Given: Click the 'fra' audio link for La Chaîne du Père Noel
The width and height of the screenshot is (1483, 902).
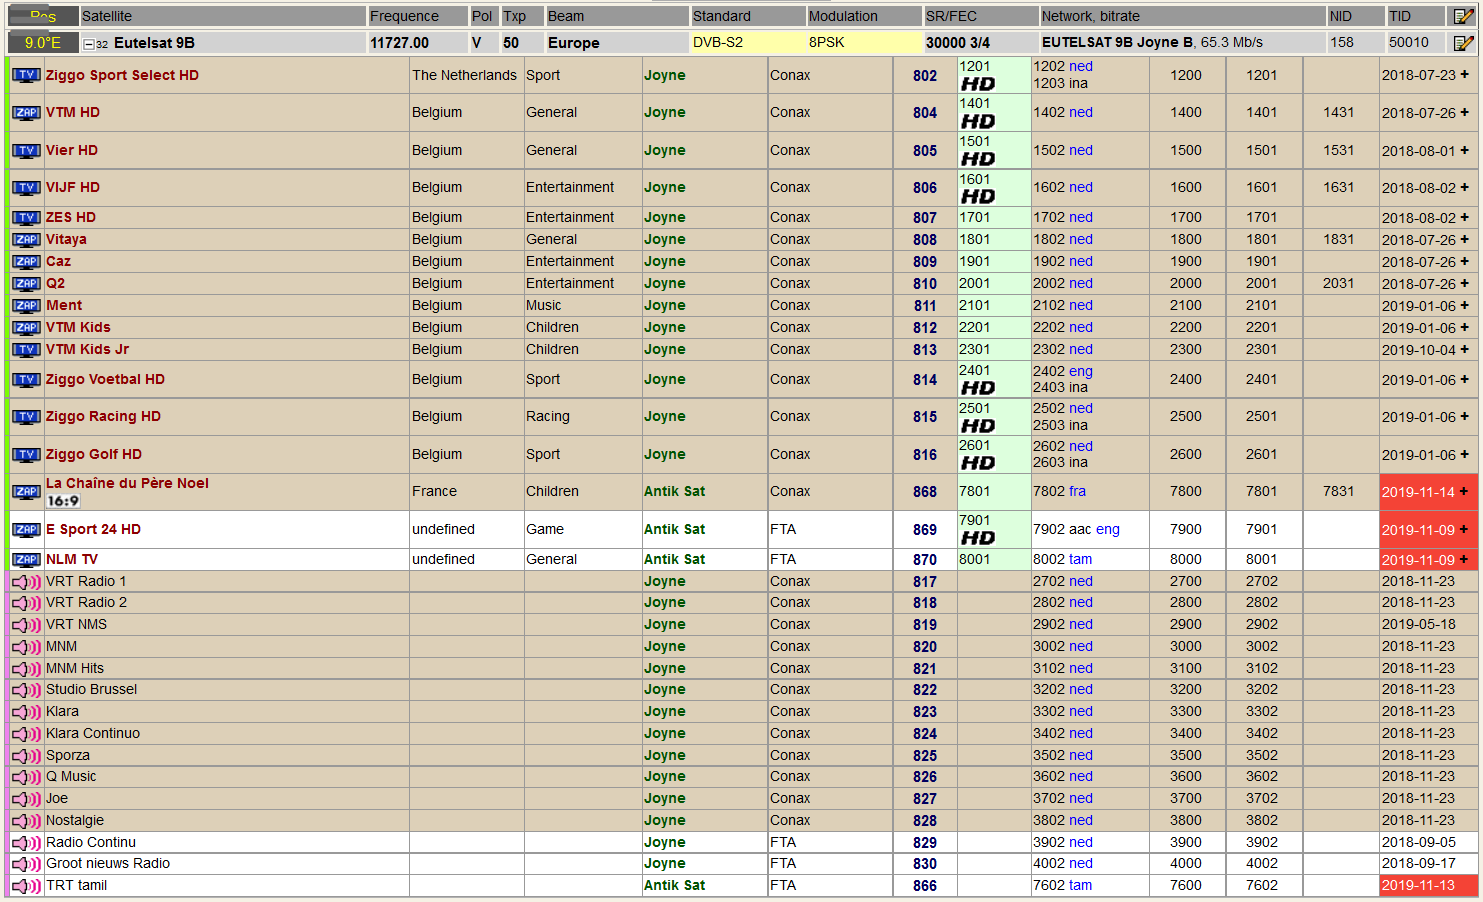Looking at the screenshot, I should pyautogui.click(x=1077, y=491).
